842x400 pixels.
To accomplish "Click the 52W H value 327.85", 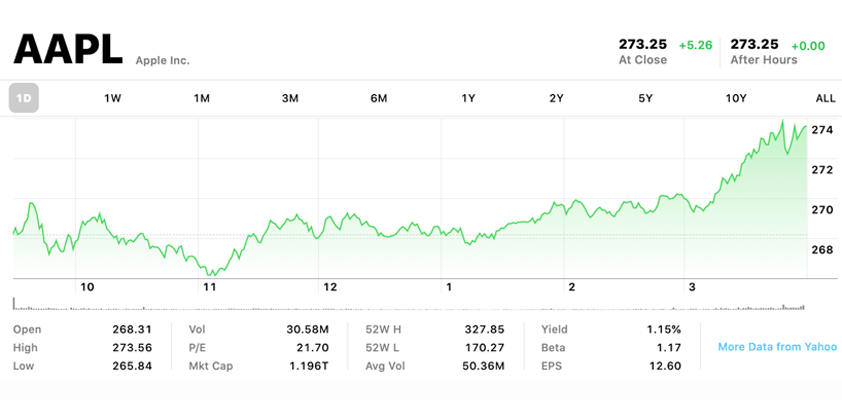I will click(484, 329).
